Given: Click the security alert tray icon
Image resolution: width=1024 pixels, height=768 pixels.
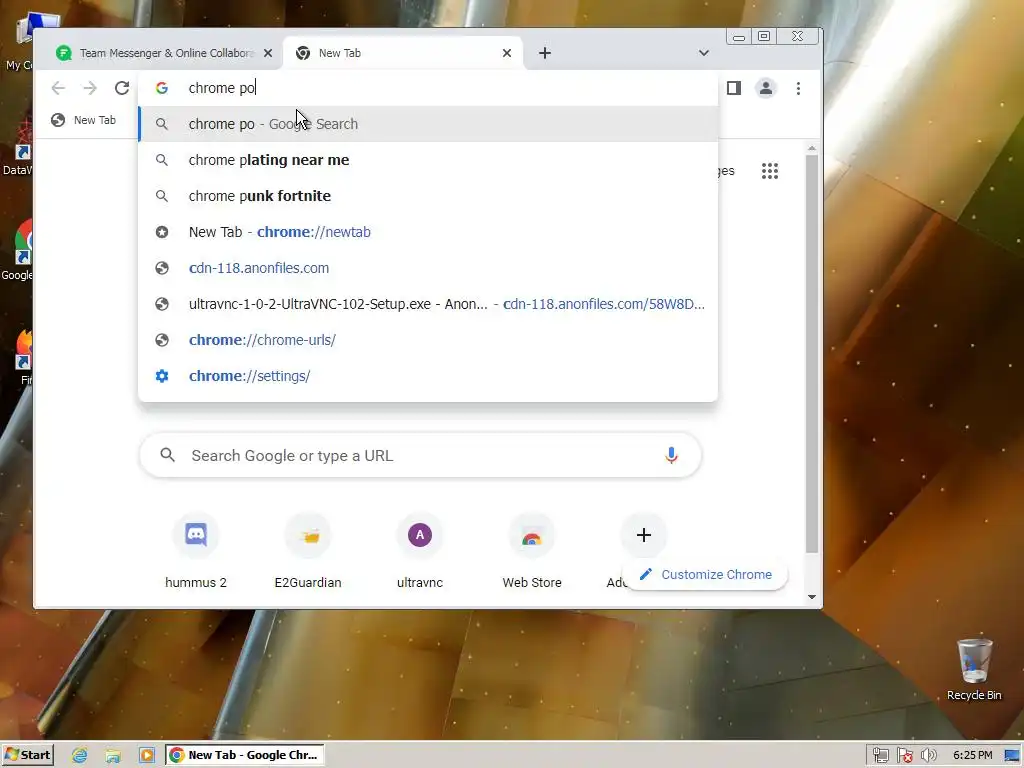Looking at the screenshot, I should pyautogui.click(x=904, y=756).
